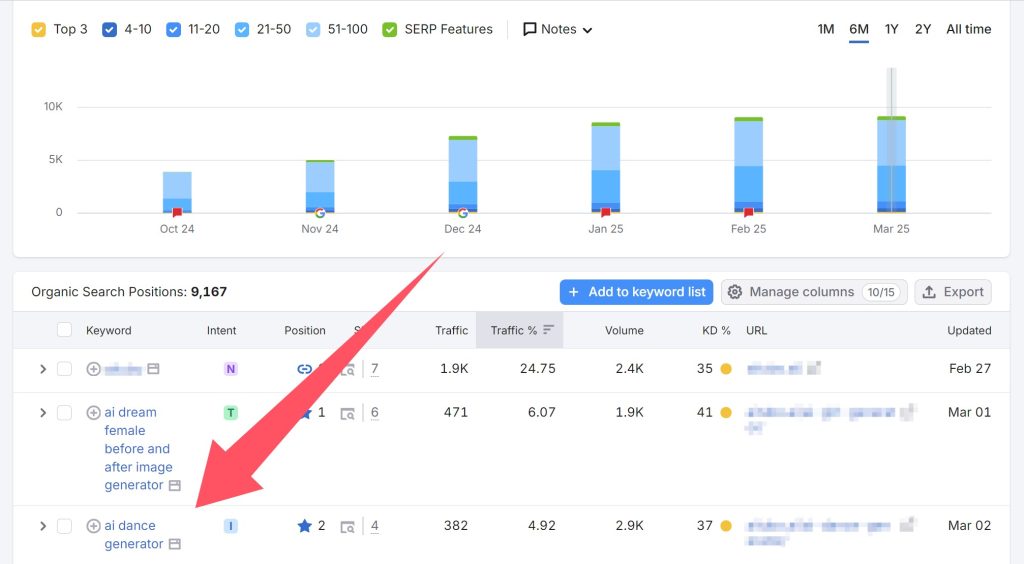Switch chart range to 1Y
This screenshot has width=1024, height=564.
pos(891,29)
